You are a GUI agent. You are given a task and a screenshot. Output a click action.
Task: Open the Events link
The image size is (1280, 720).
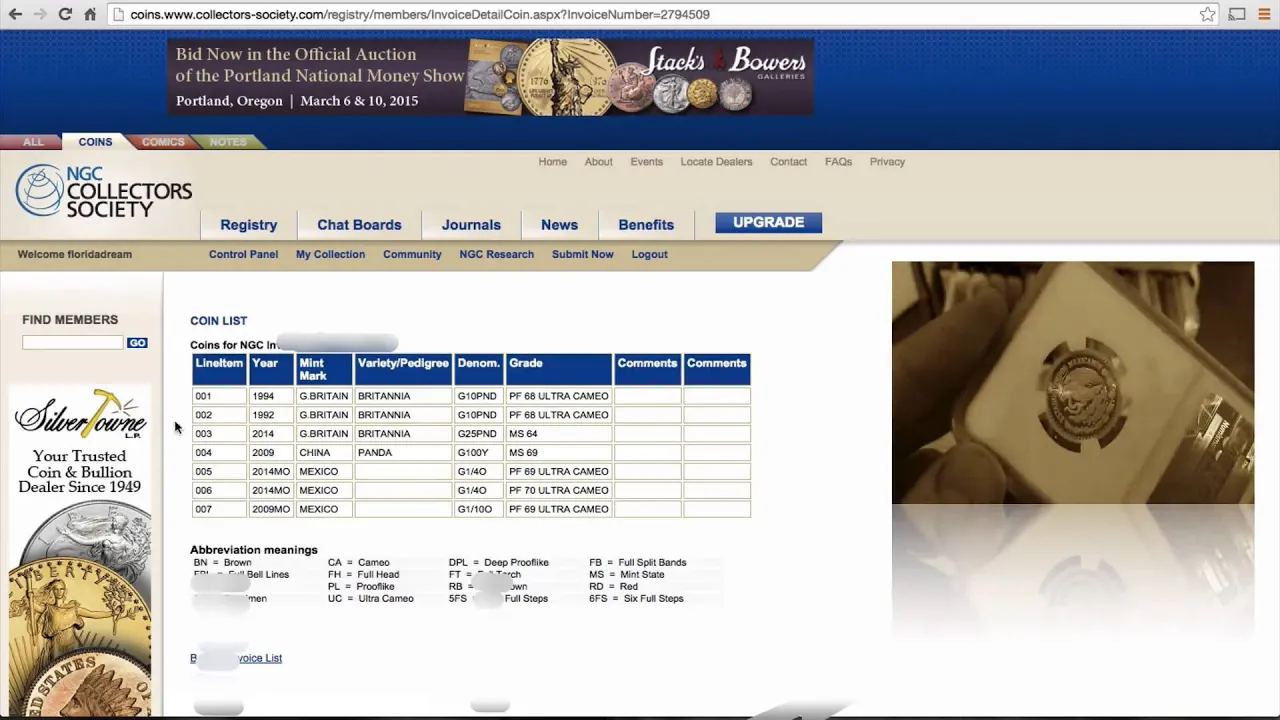click(x=646, y=162)
